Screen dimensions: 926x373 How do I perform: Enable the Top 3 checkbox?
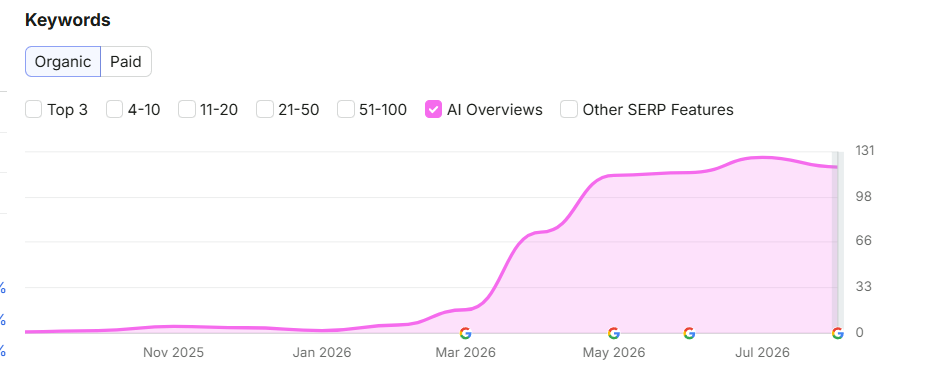(x=34, y=110)
